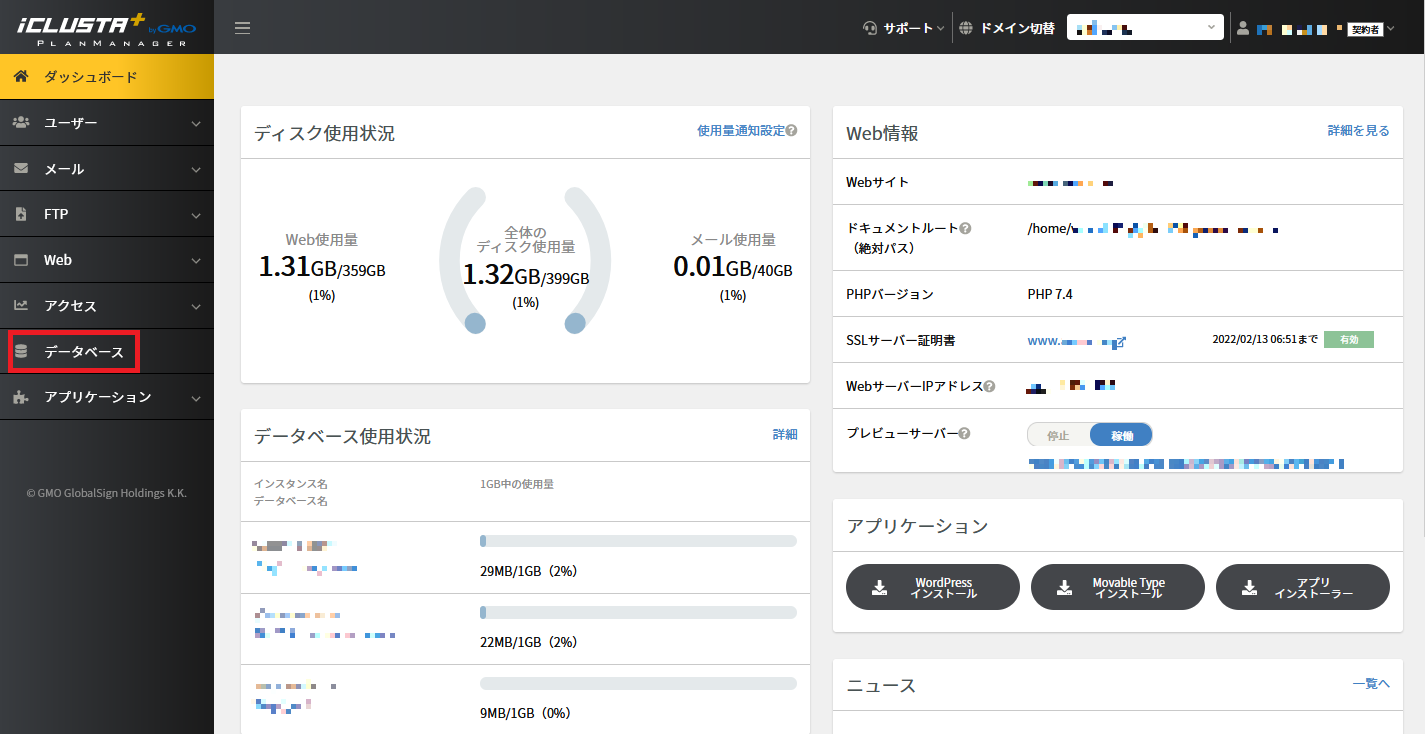The width and height of the screenshot is (1425, 734).
Task: Click the iCLUSTA+ Plan Manager logo
Action: 107,28
